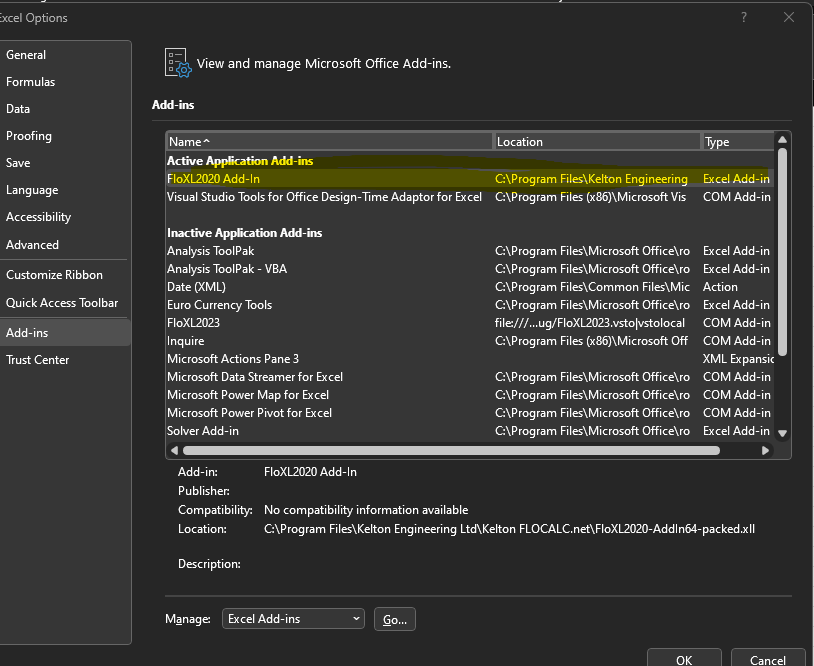
Task: Select Microsoft Power Map for Excel
Action: (x=469, y=395)
